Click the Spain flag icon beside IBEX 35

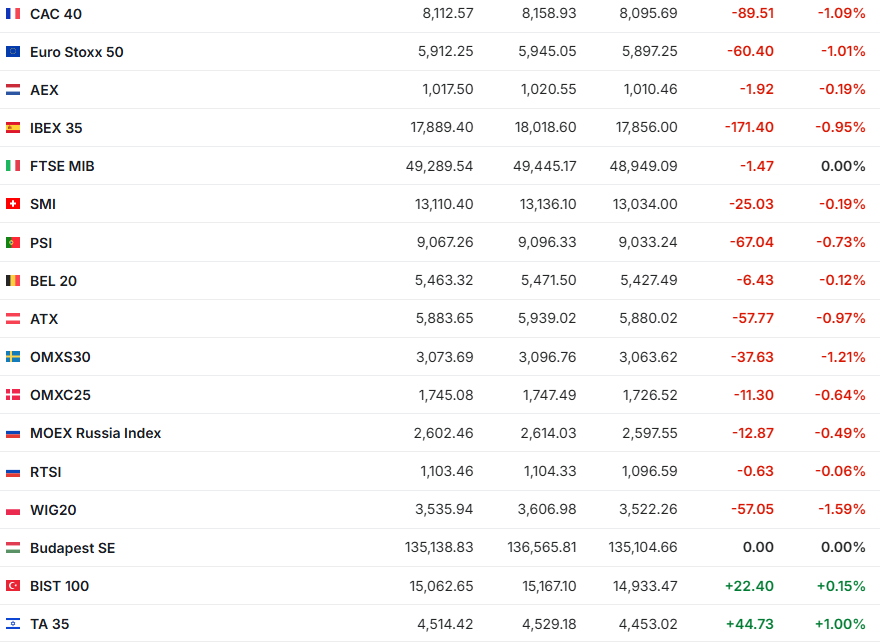coord(13,128)
